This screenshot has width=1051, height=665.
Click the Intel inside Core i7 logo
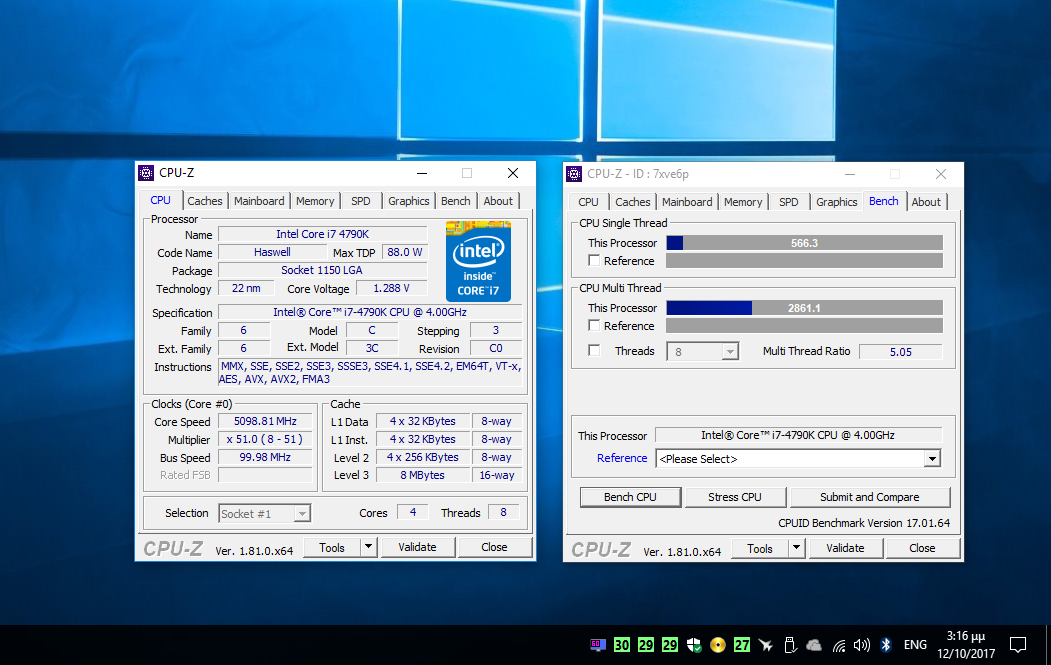[x=479, y=261]
